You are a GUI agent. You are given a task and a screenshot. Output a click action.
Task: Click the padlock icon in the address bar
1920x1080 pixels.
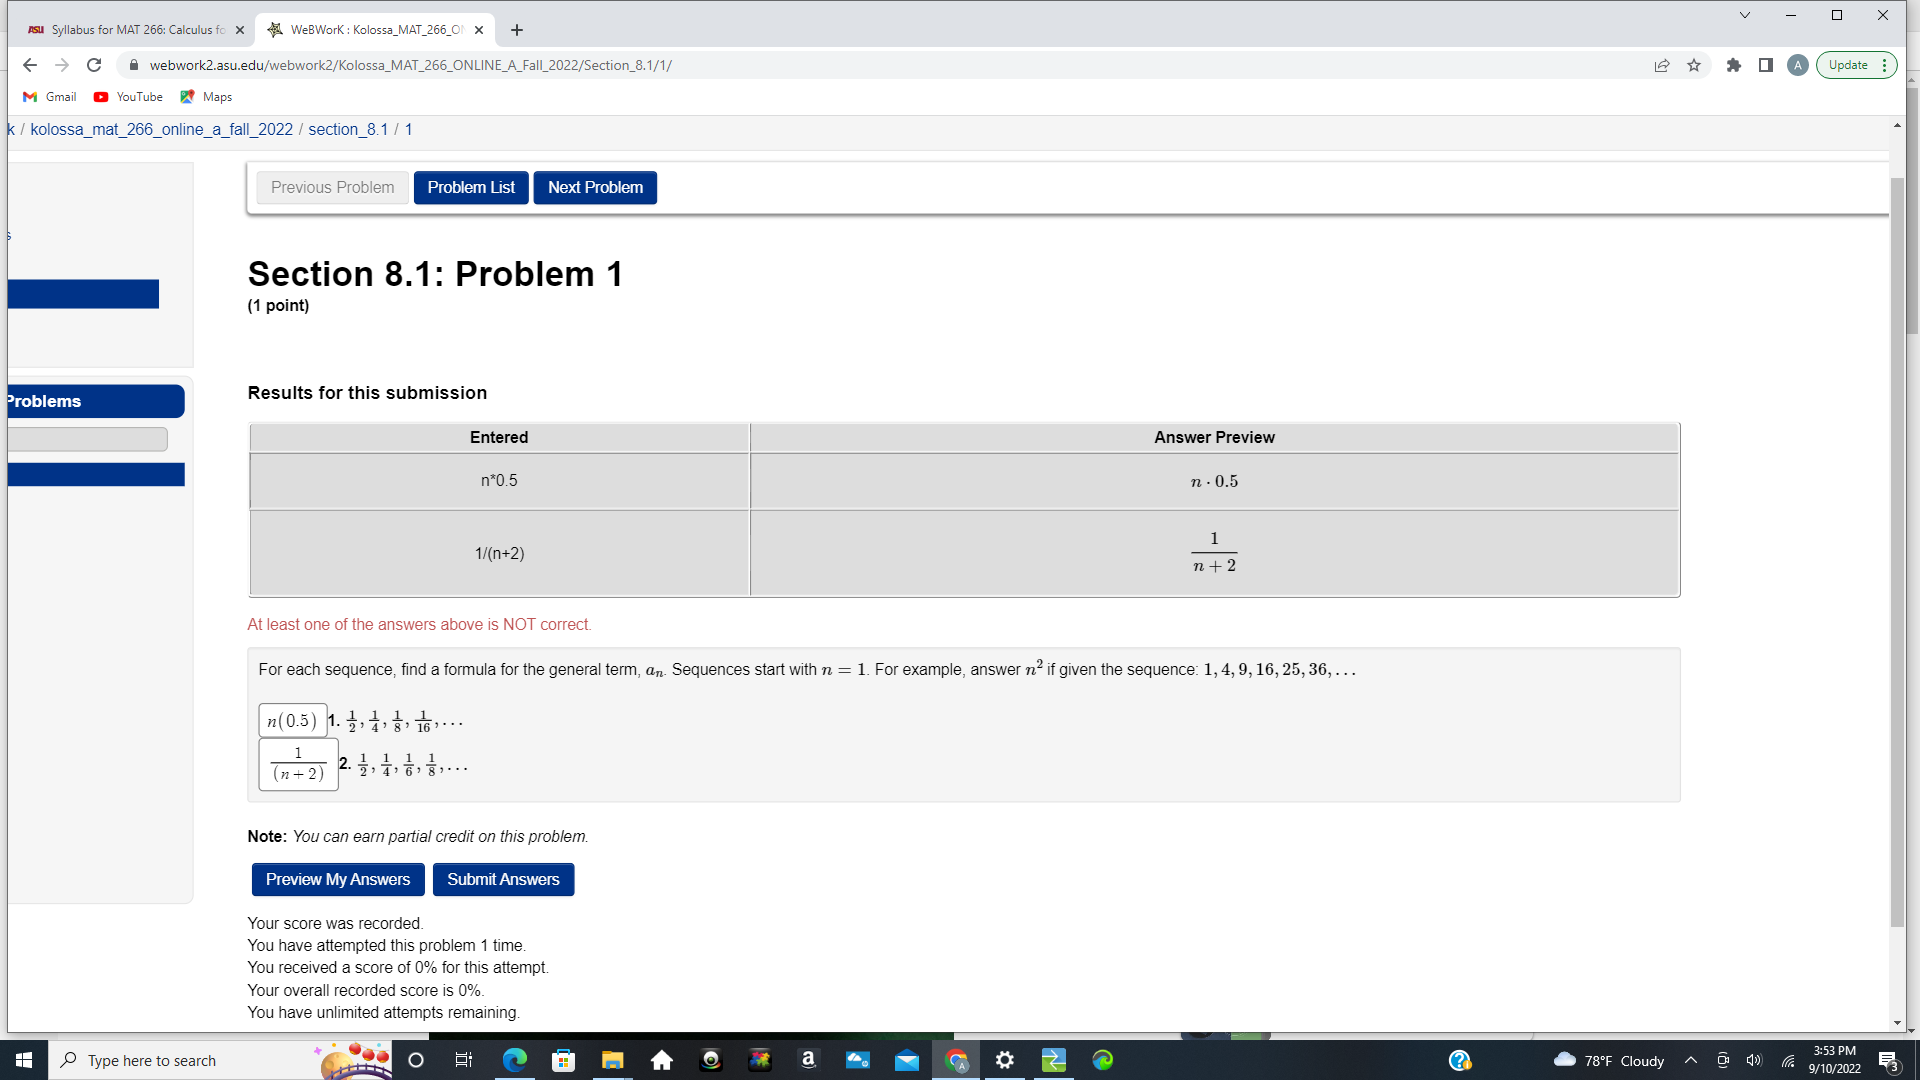point(132,65)
